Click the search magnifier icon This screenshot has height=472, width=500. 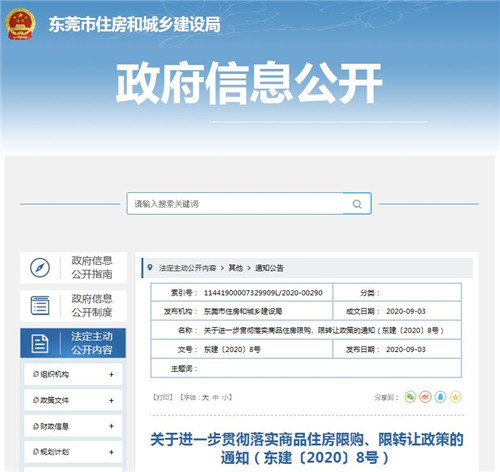click(357, 204)
